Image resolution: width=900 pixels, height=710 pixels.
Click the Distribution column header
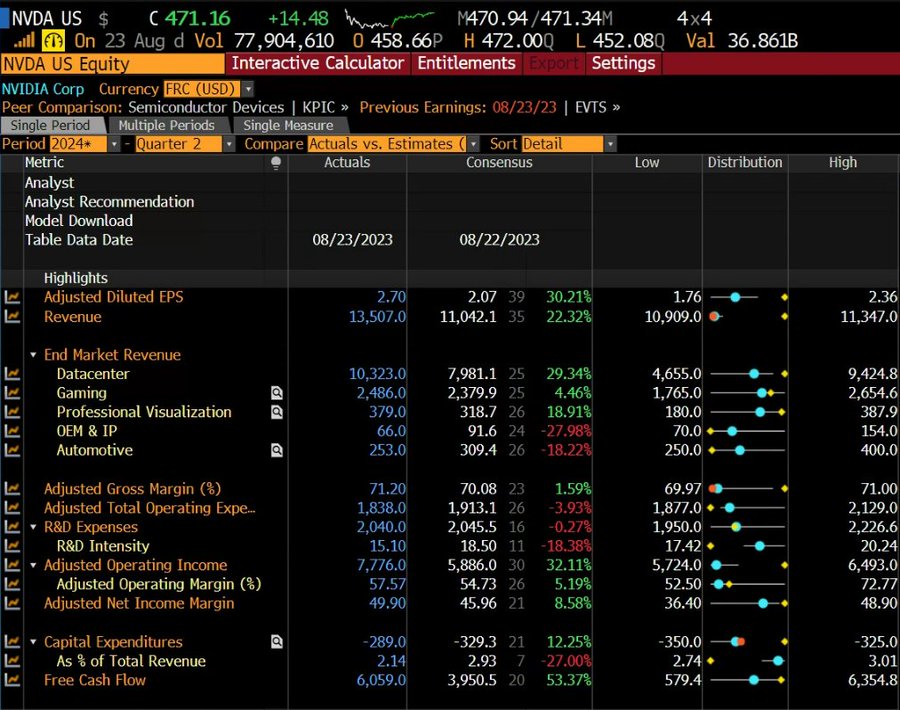745,162
